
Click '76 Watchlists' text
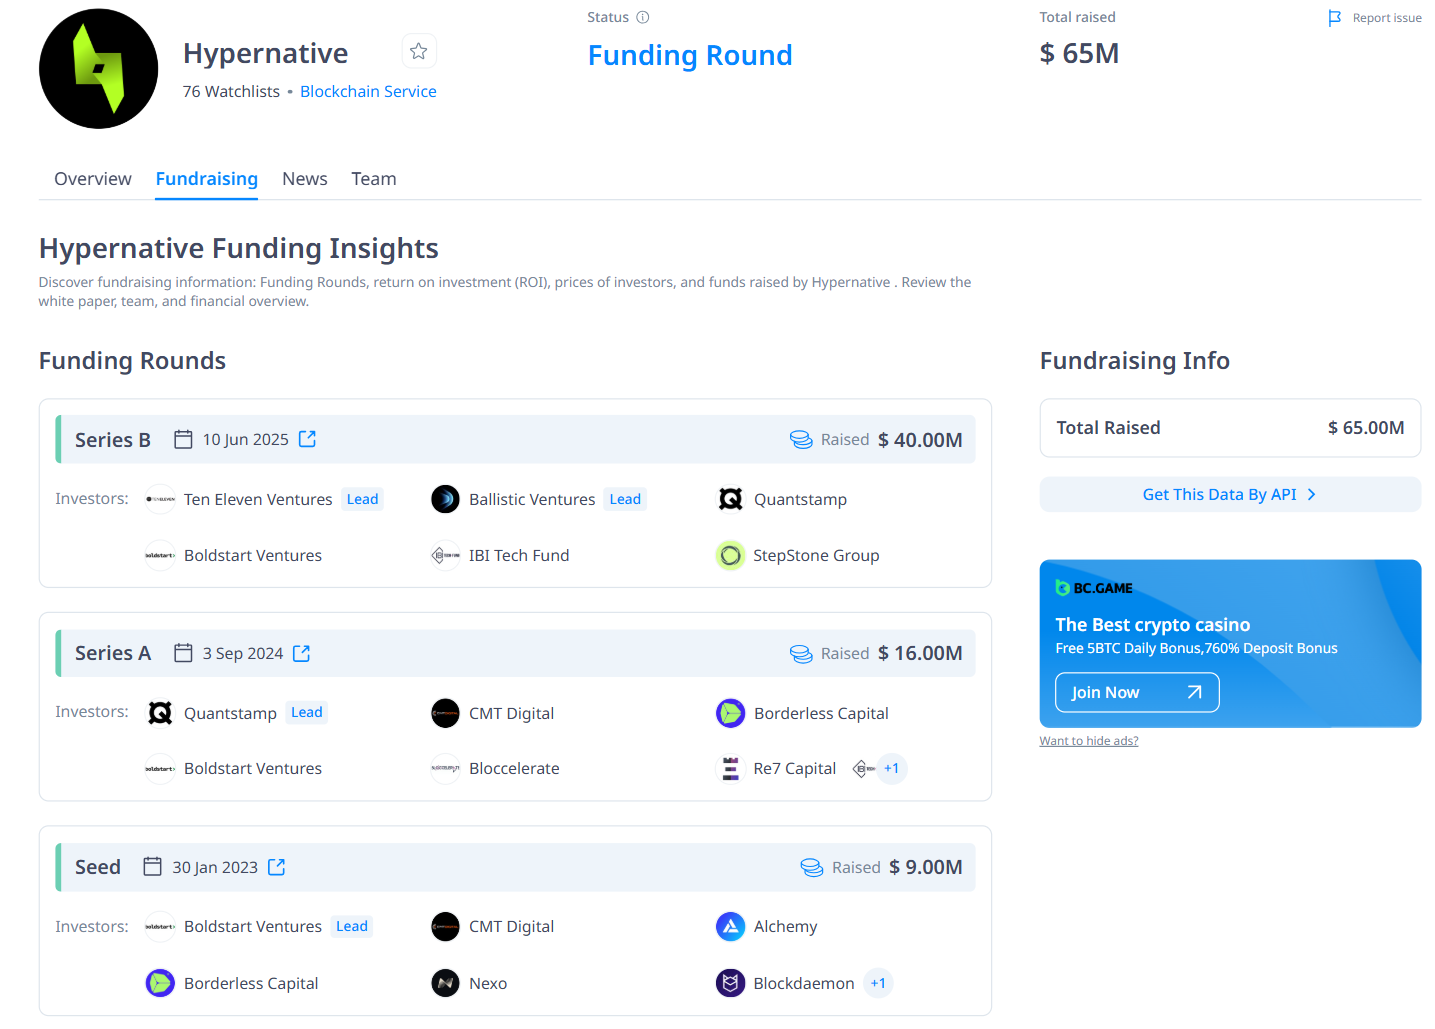[x=231, y=91]
